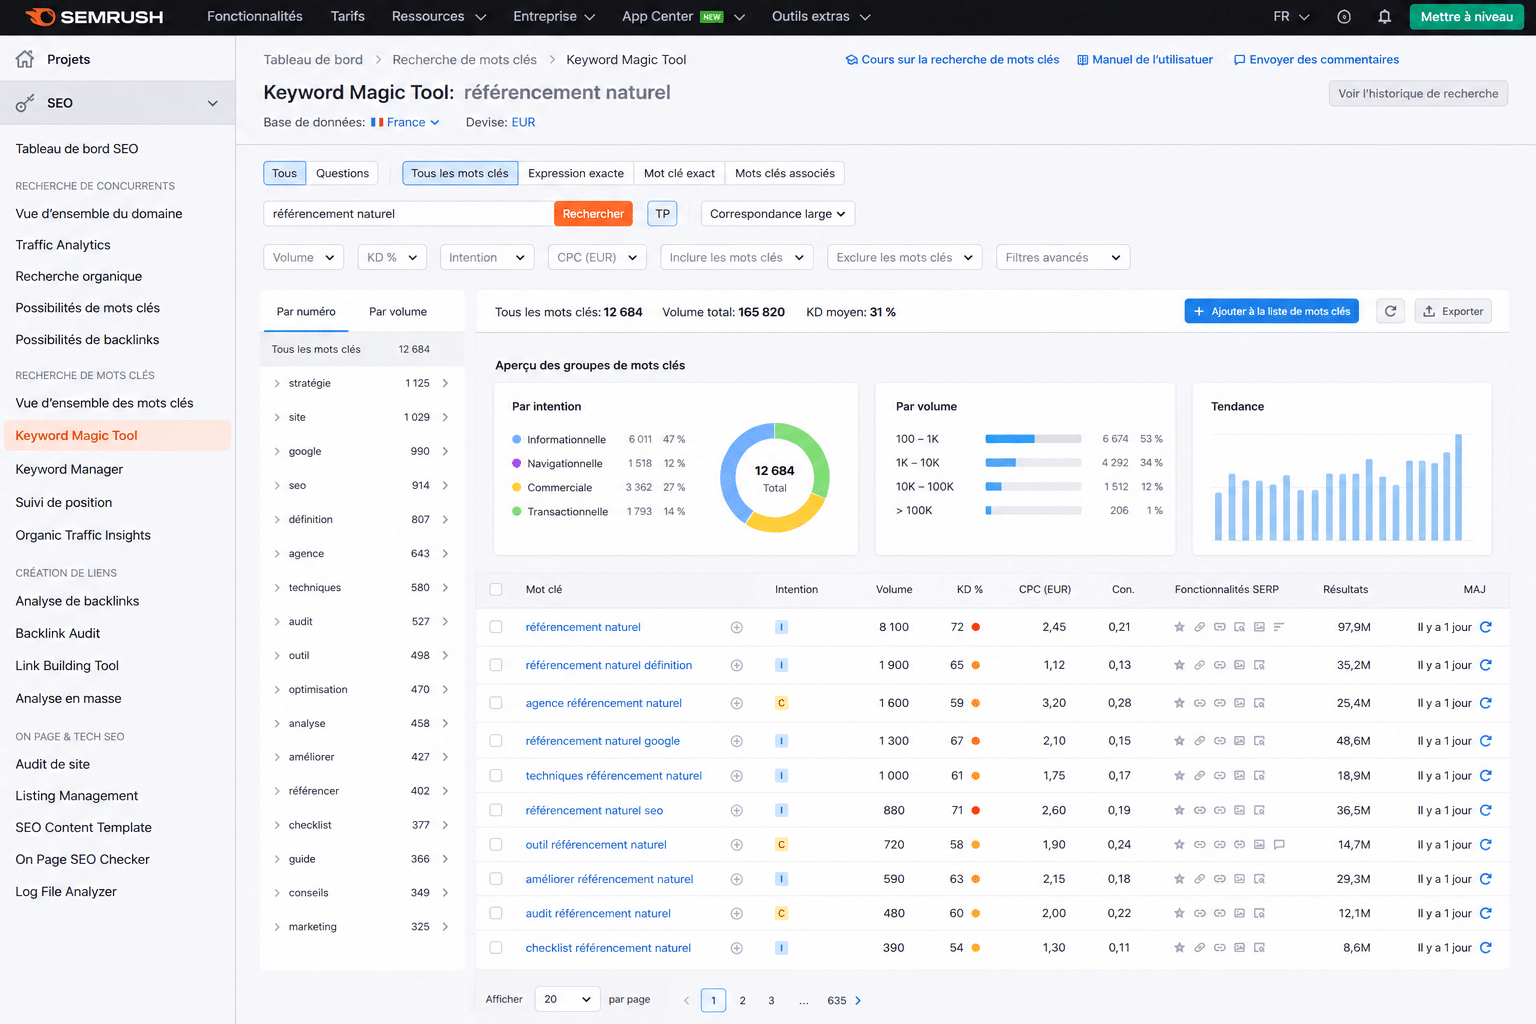
Task: Click star SERP icon for référencement naturel google
Action: click(1179, 741)
